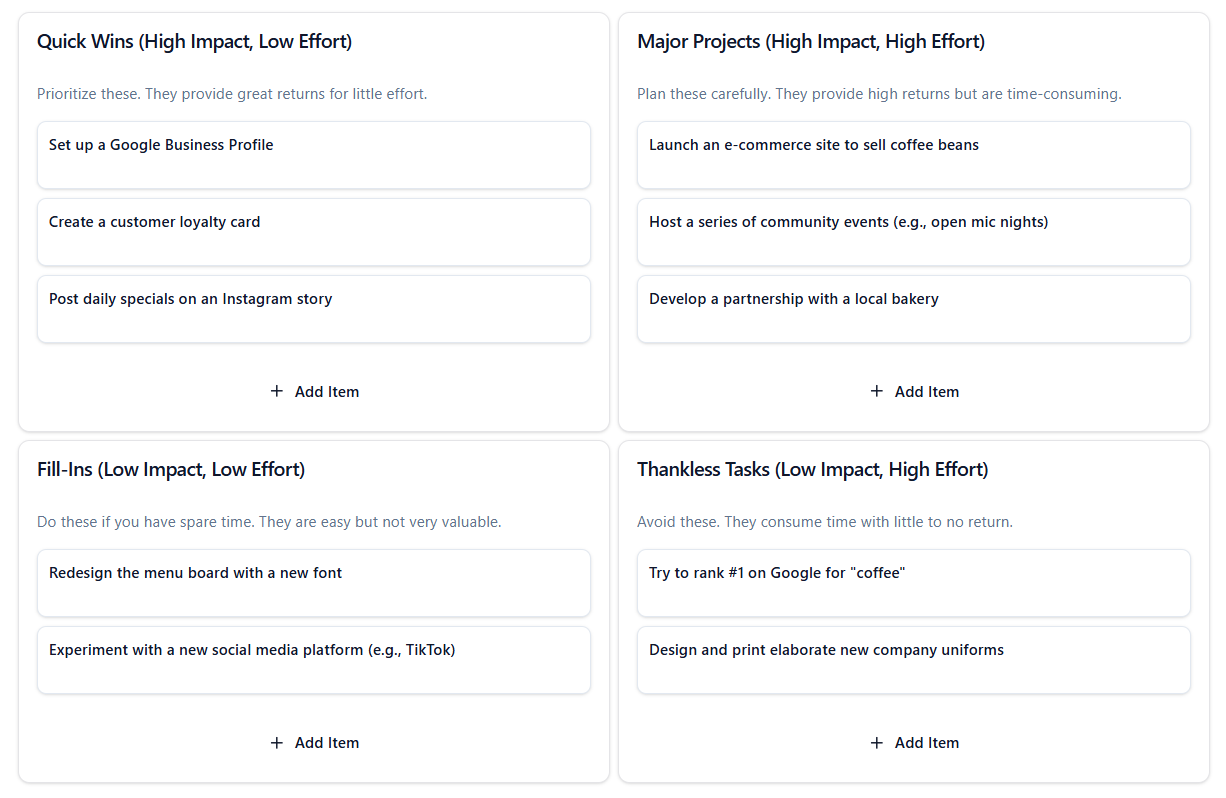Screen dimensions: 1226x798
Task: Click the plus icon in Quick Wins
Action: click(277, 391)
